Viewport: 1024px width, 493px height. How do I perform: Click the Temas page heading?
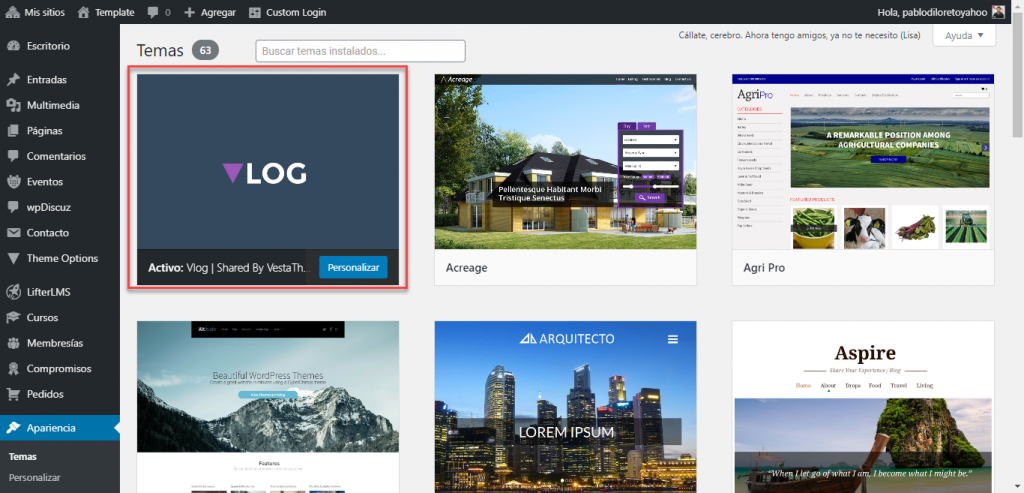[x=160, y=50]
